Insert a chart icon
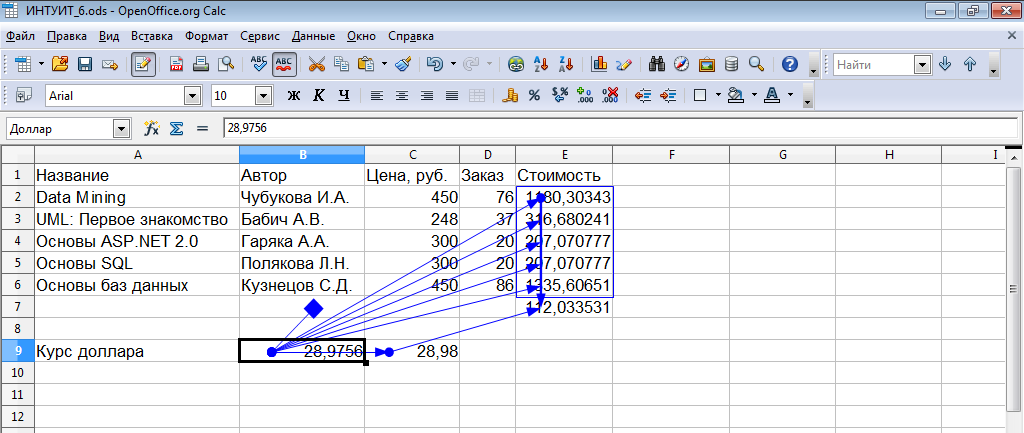 pyautogui.click(x=599, y=64)
